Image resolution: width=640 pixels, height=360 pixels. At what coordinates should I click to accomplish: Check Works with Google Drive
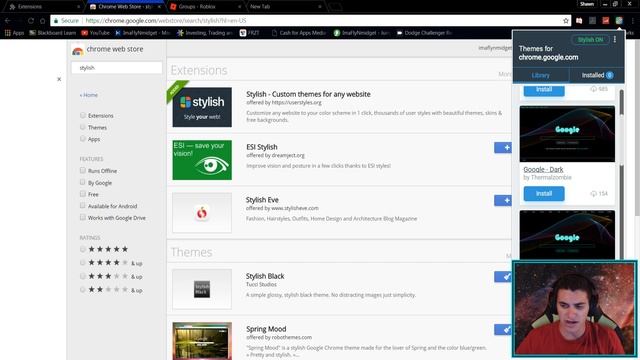tap(83, 218)
